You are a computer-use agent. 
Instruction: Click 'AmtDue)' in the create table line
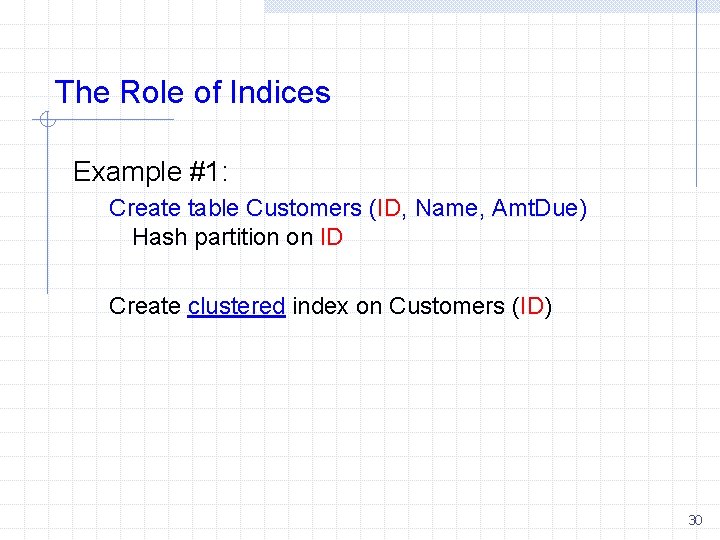[x=539, y=208]
